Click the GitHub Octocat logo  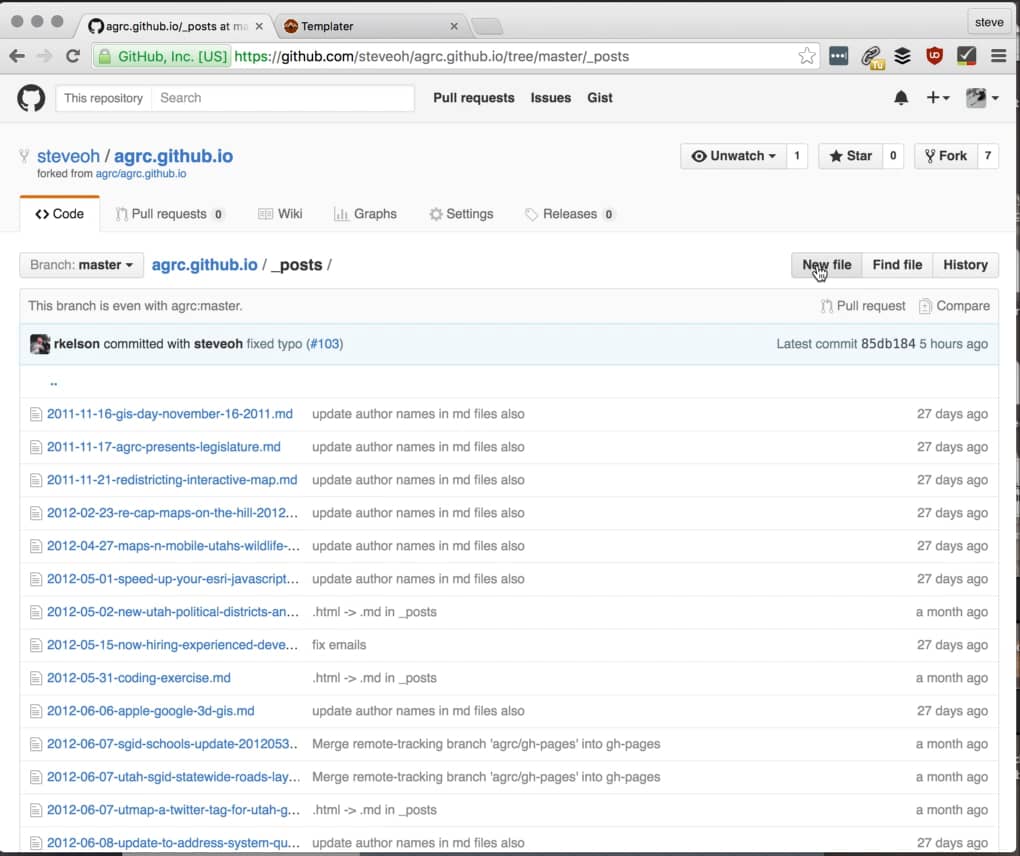coord(31,98)
